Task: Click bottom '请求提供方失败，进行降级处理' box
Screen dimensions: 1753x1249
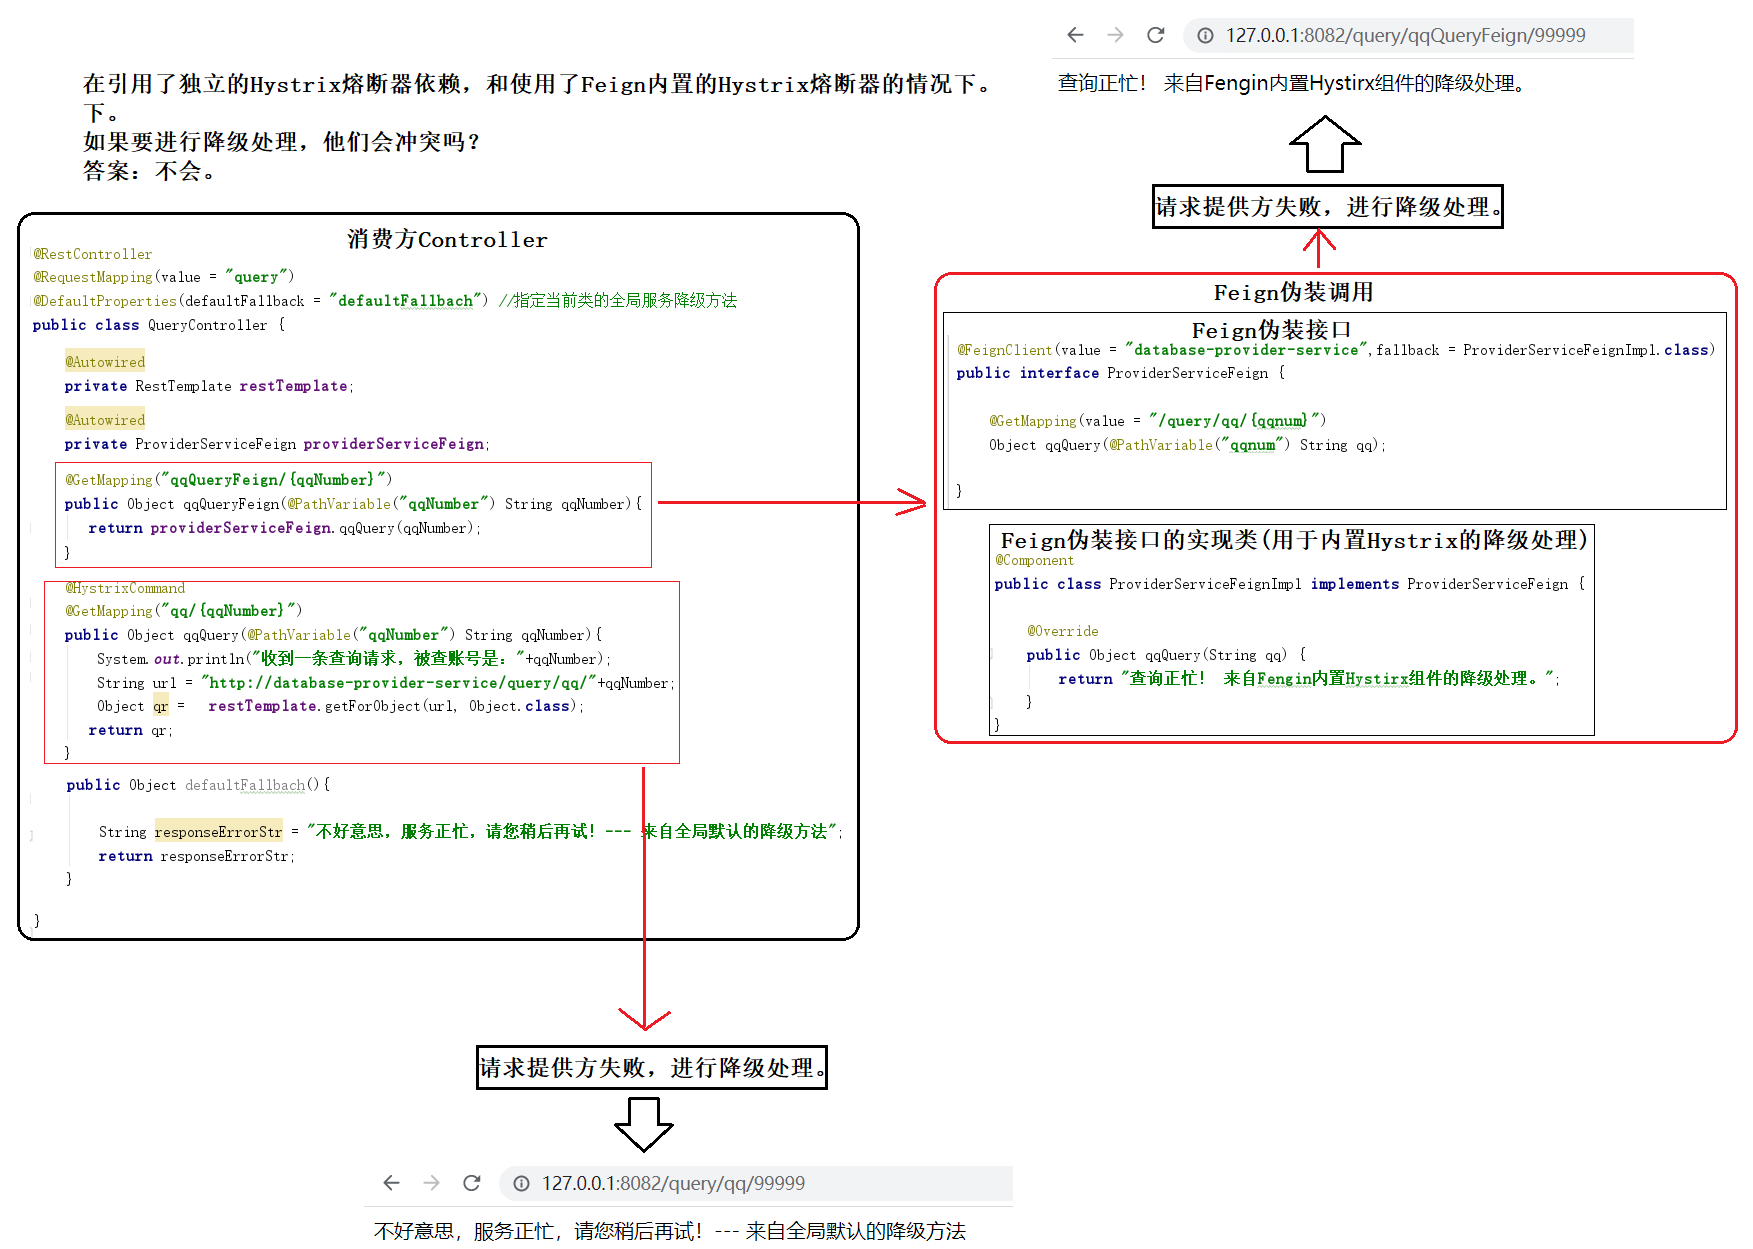Action: (652, 1067)
